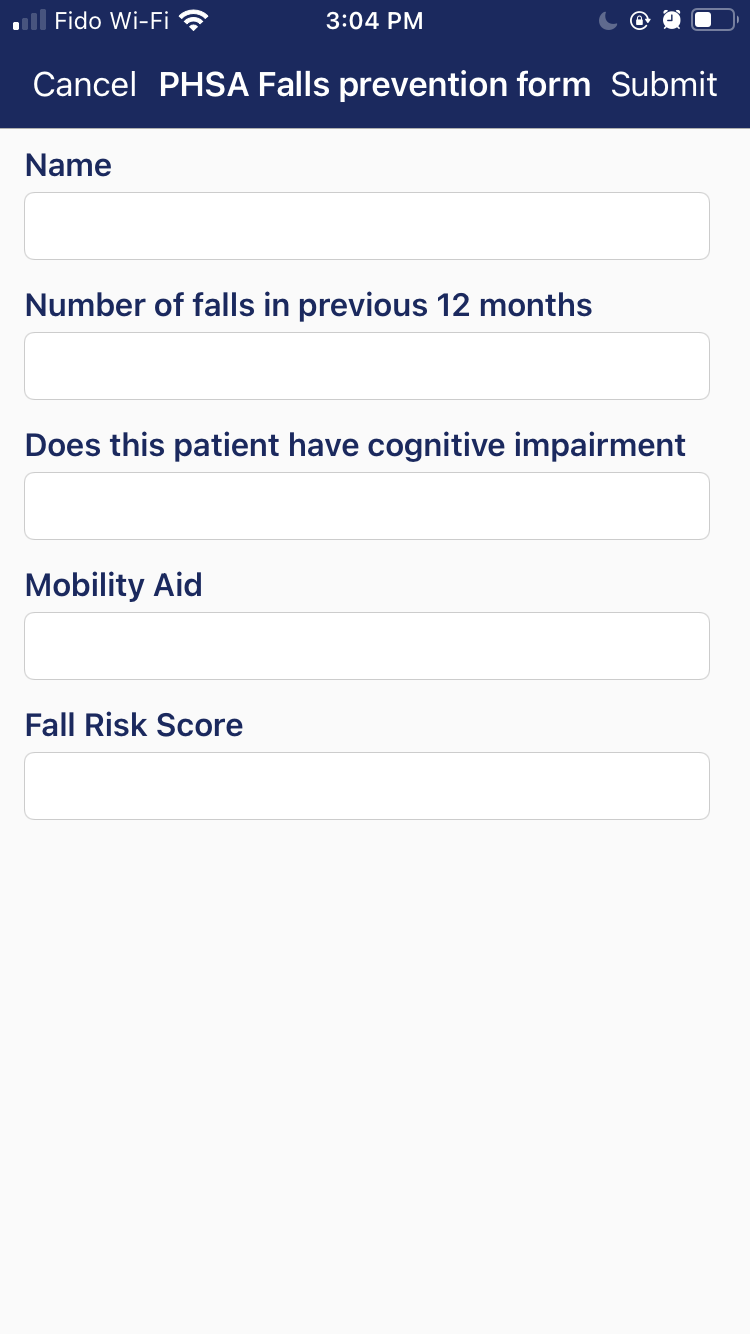Image resolution: width=750 pixels, height=1334 pixels.
Task: Tap the cognitive impairment answer field
Action: point(367,506)
